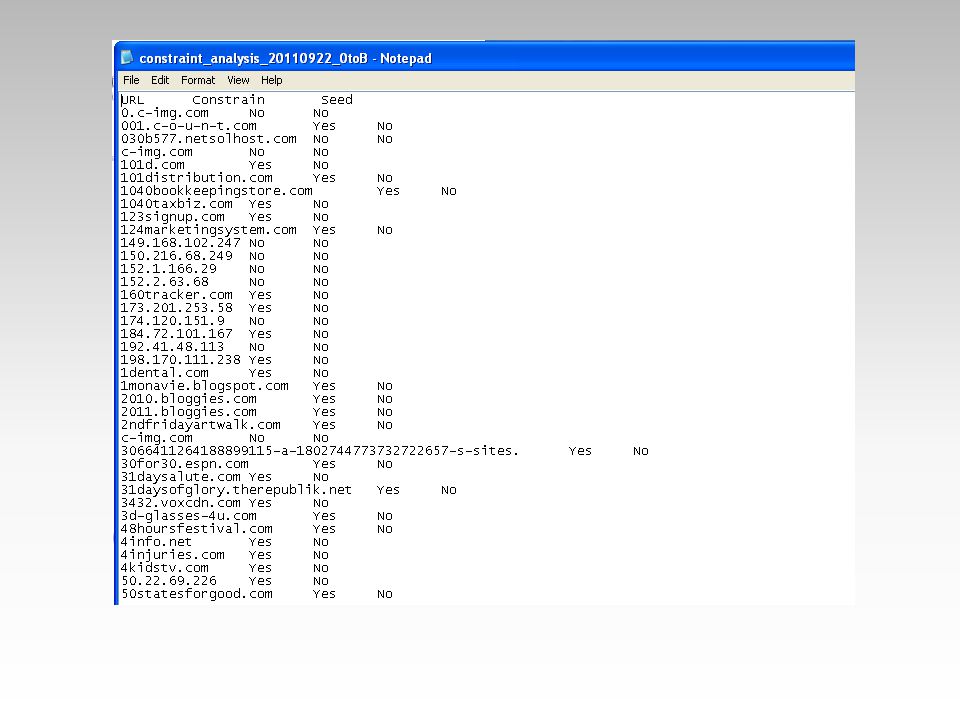Click 123signup.com entry
This screenshot has width=960, height=720.
pos(173,217)
